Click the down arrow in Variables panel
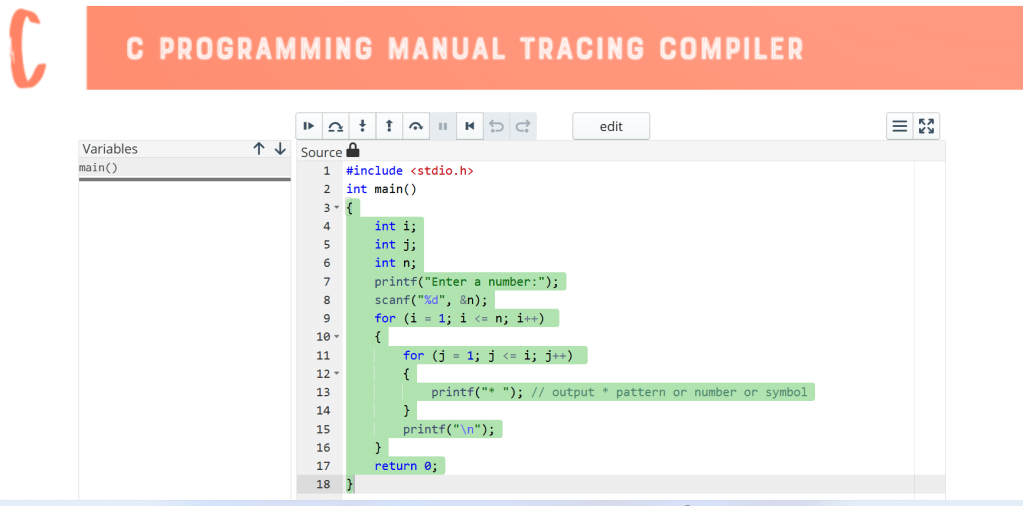Image resolution: width=1023 pixels, height=506 pixels. coord(280,149)
